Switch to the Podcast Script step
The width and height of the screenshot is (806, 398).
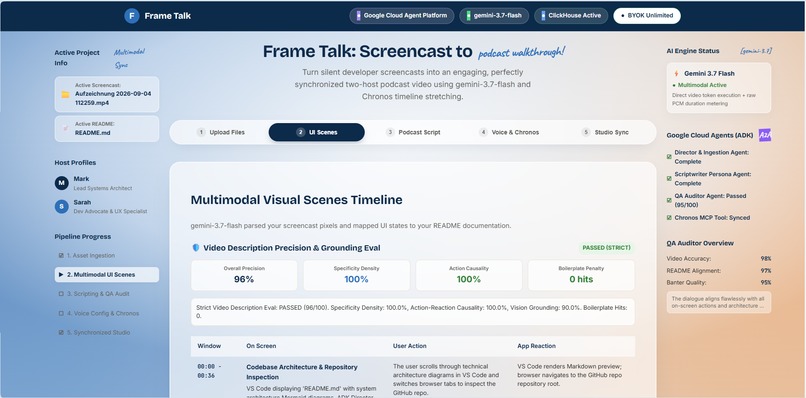point(413,132)
